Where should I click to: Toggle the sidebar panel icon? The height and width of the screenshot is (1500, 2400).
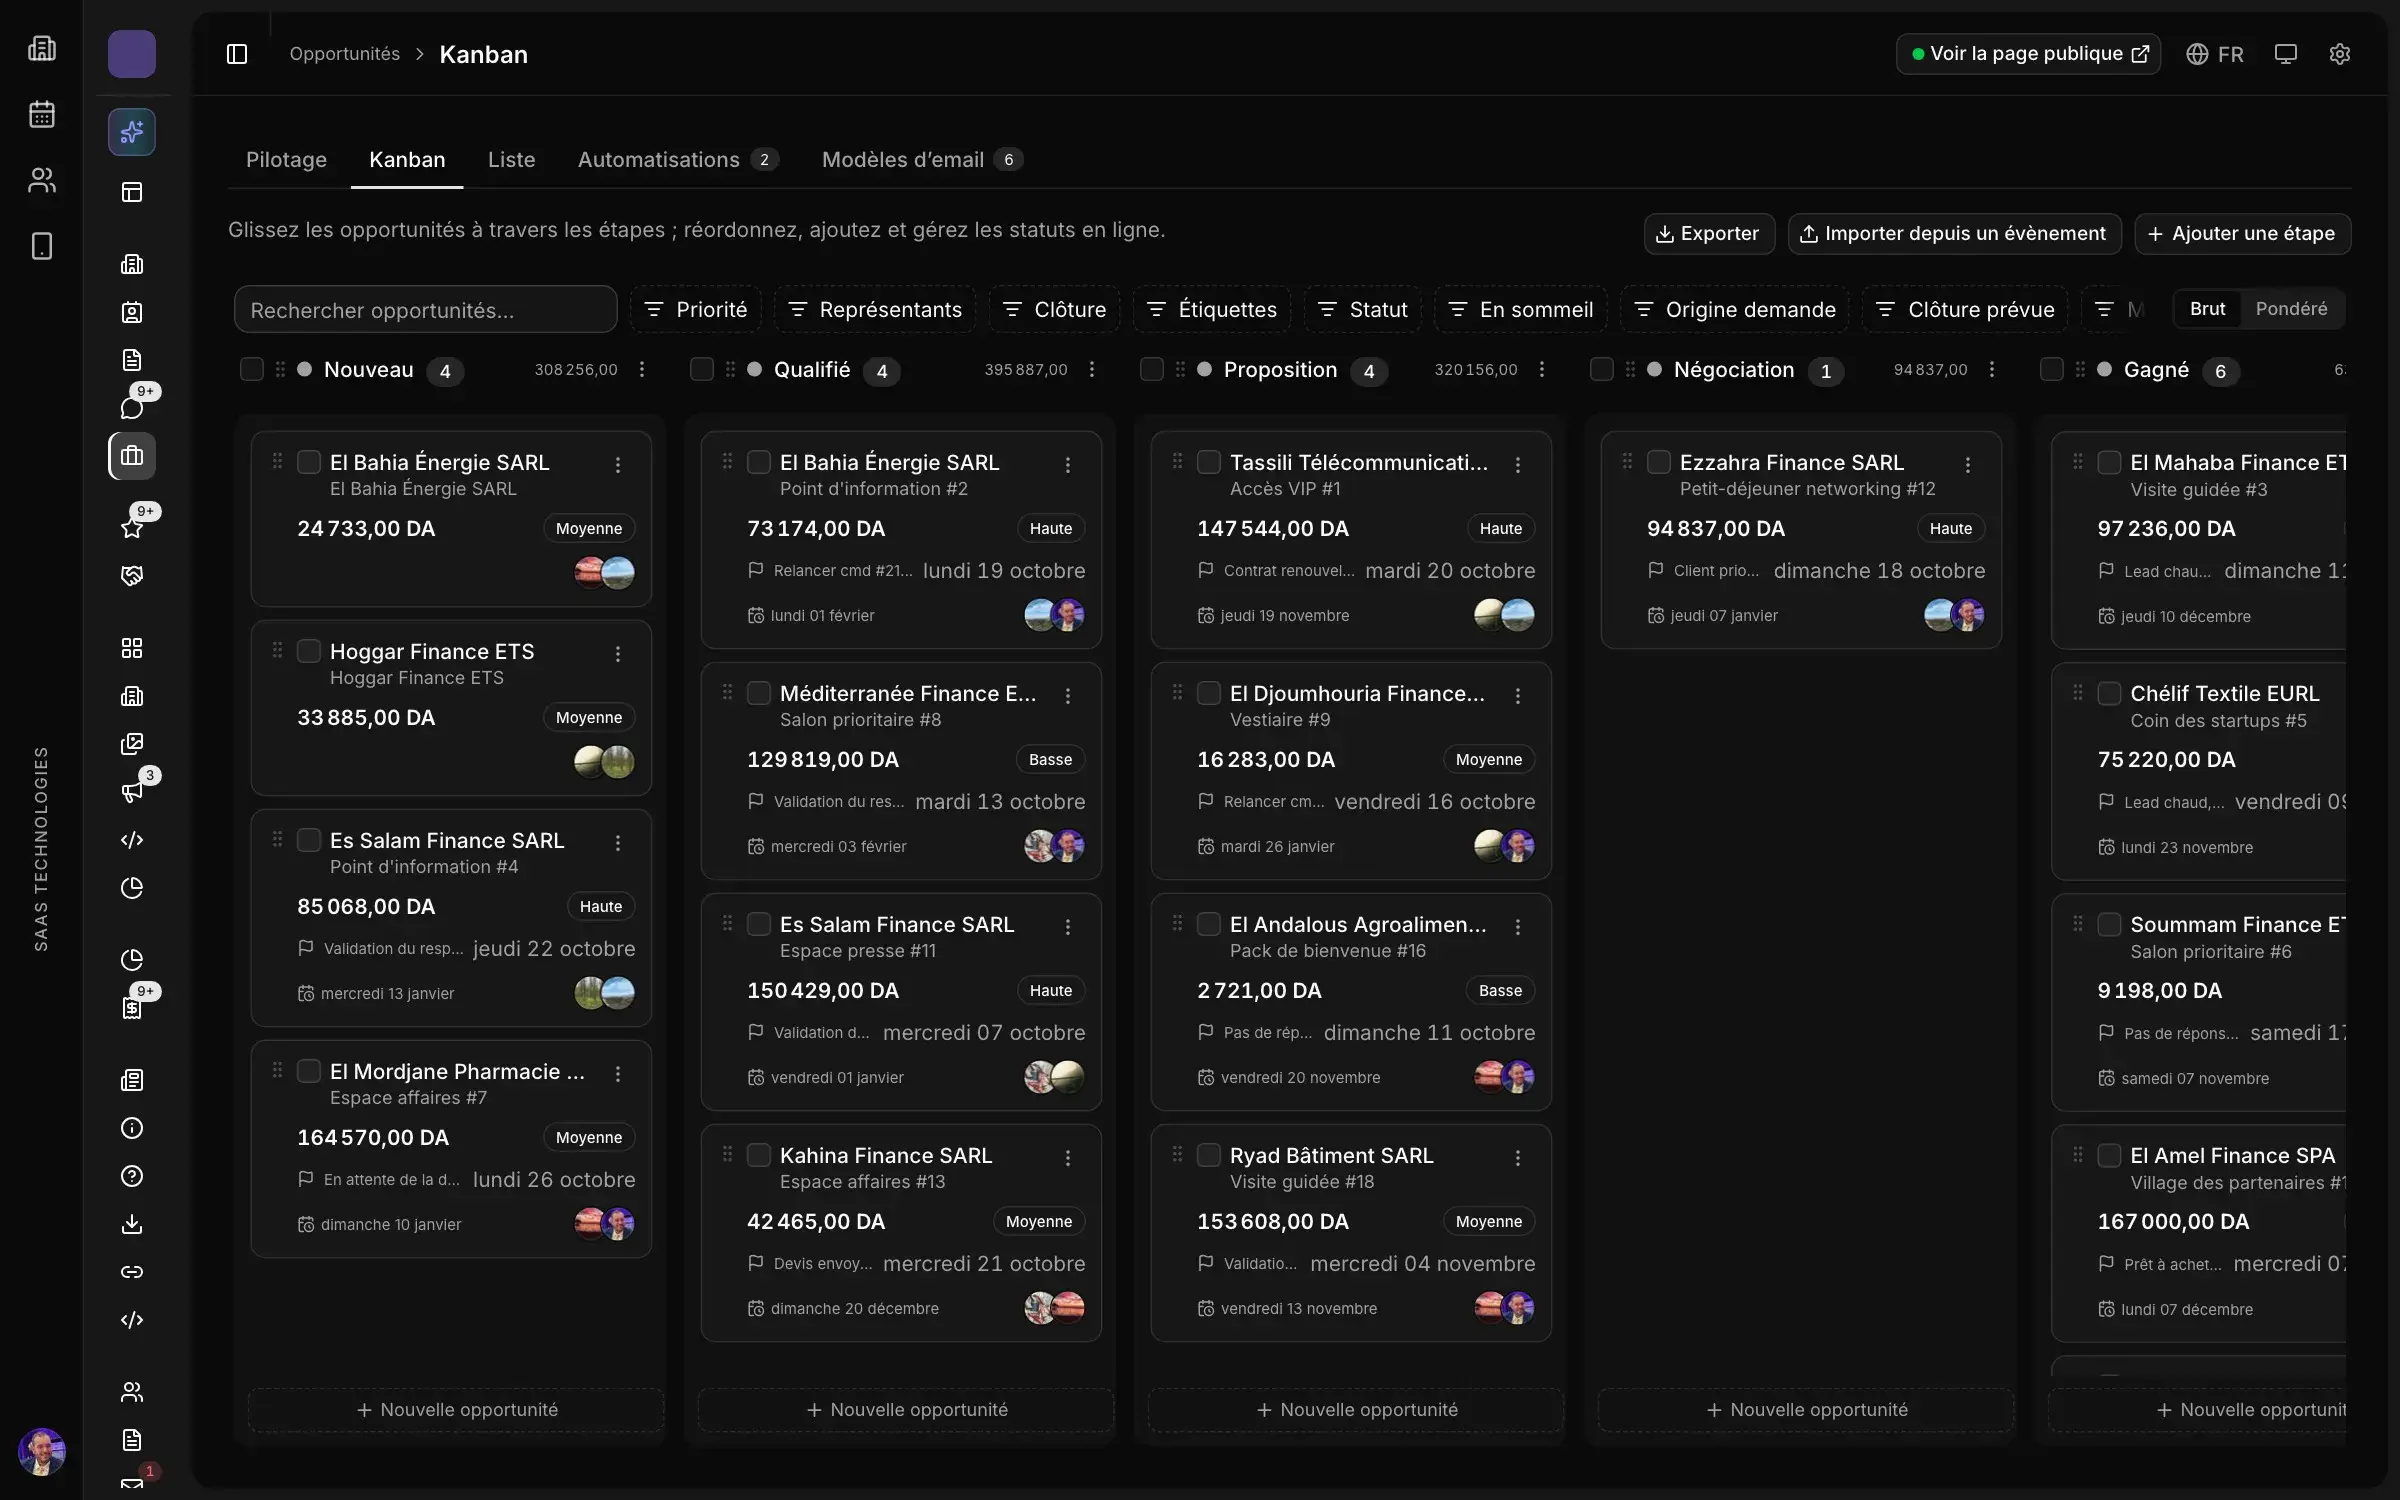(x=237, y=54)
